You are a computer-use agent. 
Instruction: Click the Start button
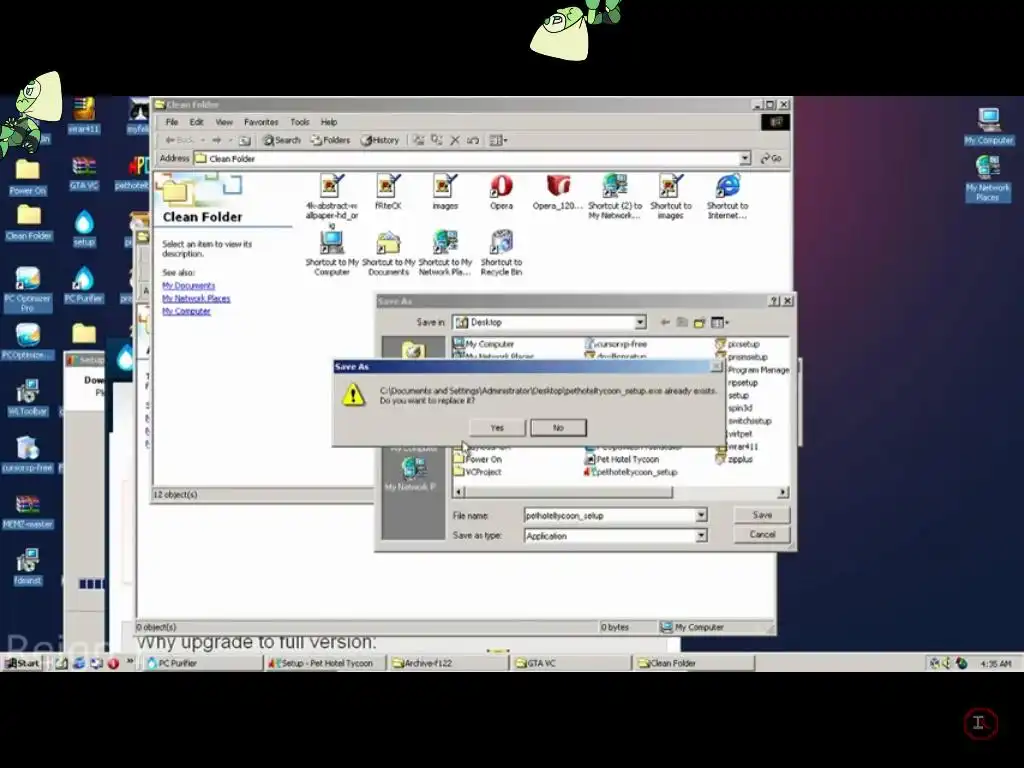(22, 664)
